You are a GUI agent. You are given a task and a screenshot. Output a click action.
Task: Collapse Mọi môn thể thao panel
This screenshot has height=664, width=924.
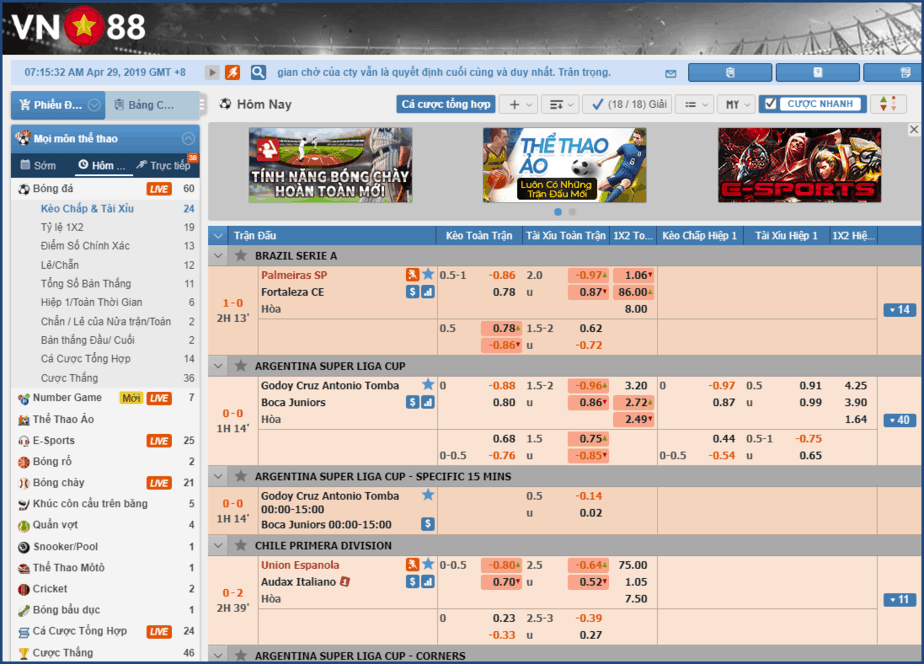188,138
